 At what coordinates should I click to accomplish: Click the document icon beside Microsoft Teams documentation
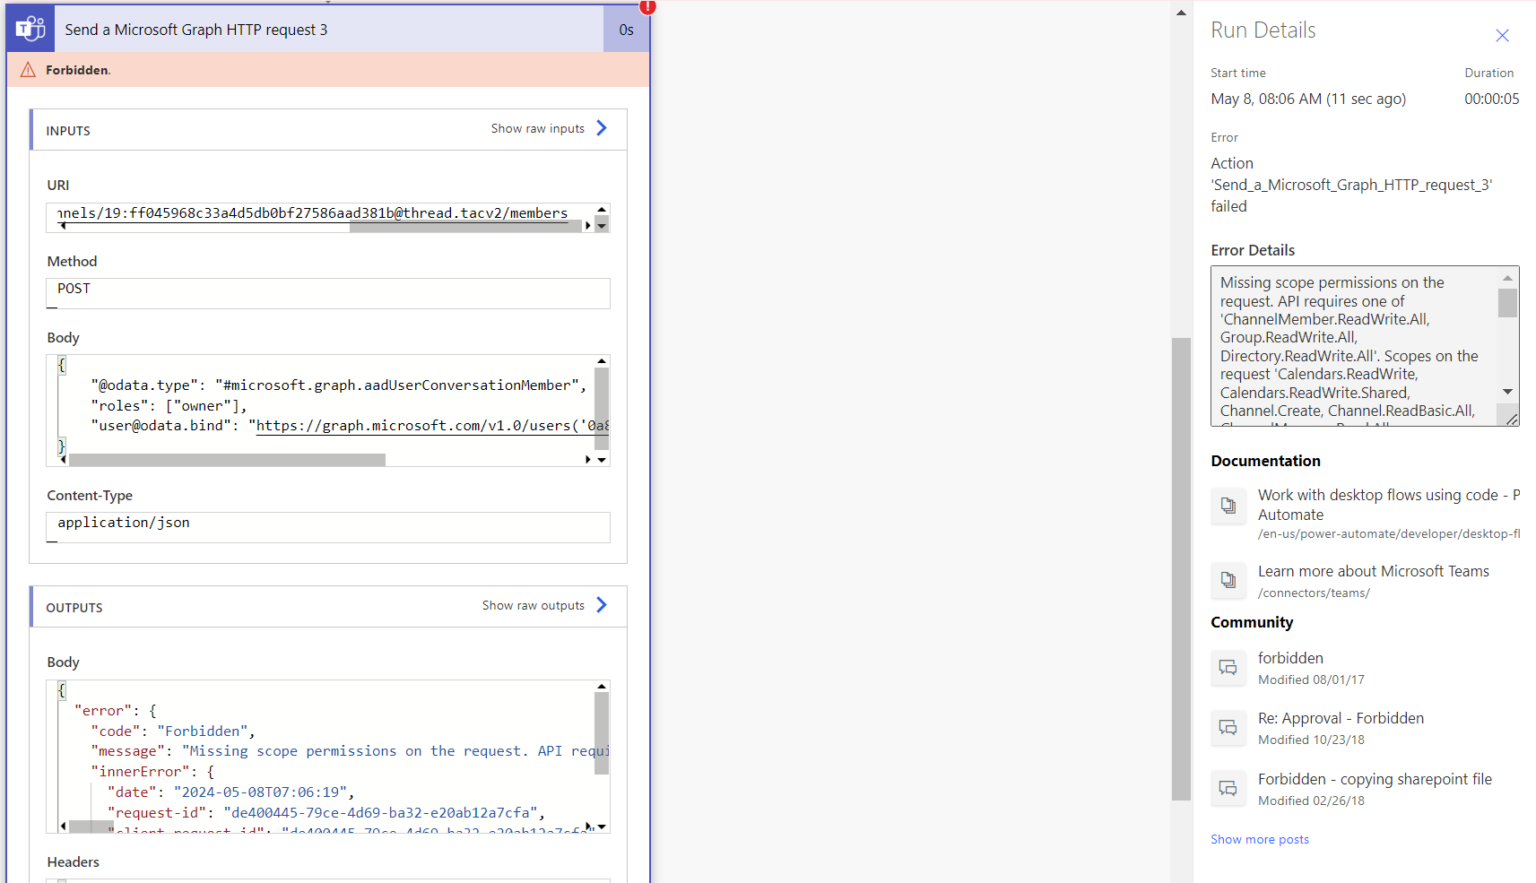tap(1228, 580)
